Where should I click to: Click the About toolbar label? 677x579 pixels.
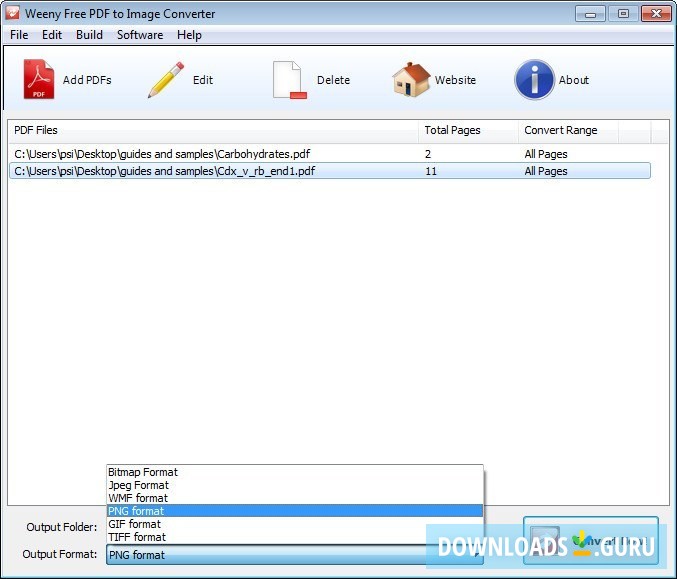coord(574,80)
